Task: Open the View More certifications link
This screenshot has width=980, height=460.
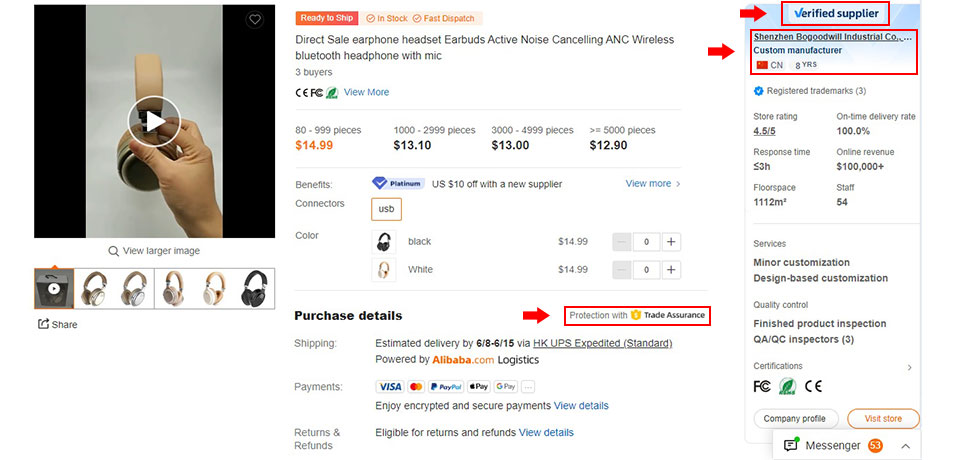Action: (366, 92)
